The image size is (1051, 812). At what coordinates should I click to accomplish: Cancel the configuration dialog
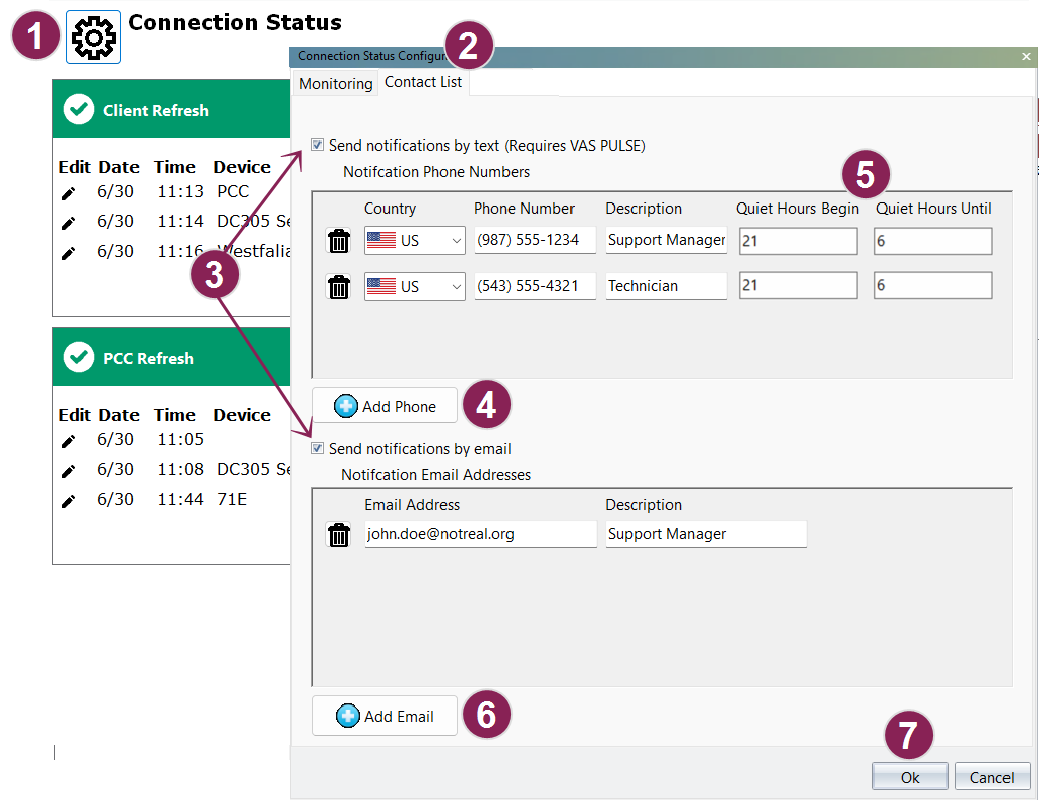coord(992,777)
